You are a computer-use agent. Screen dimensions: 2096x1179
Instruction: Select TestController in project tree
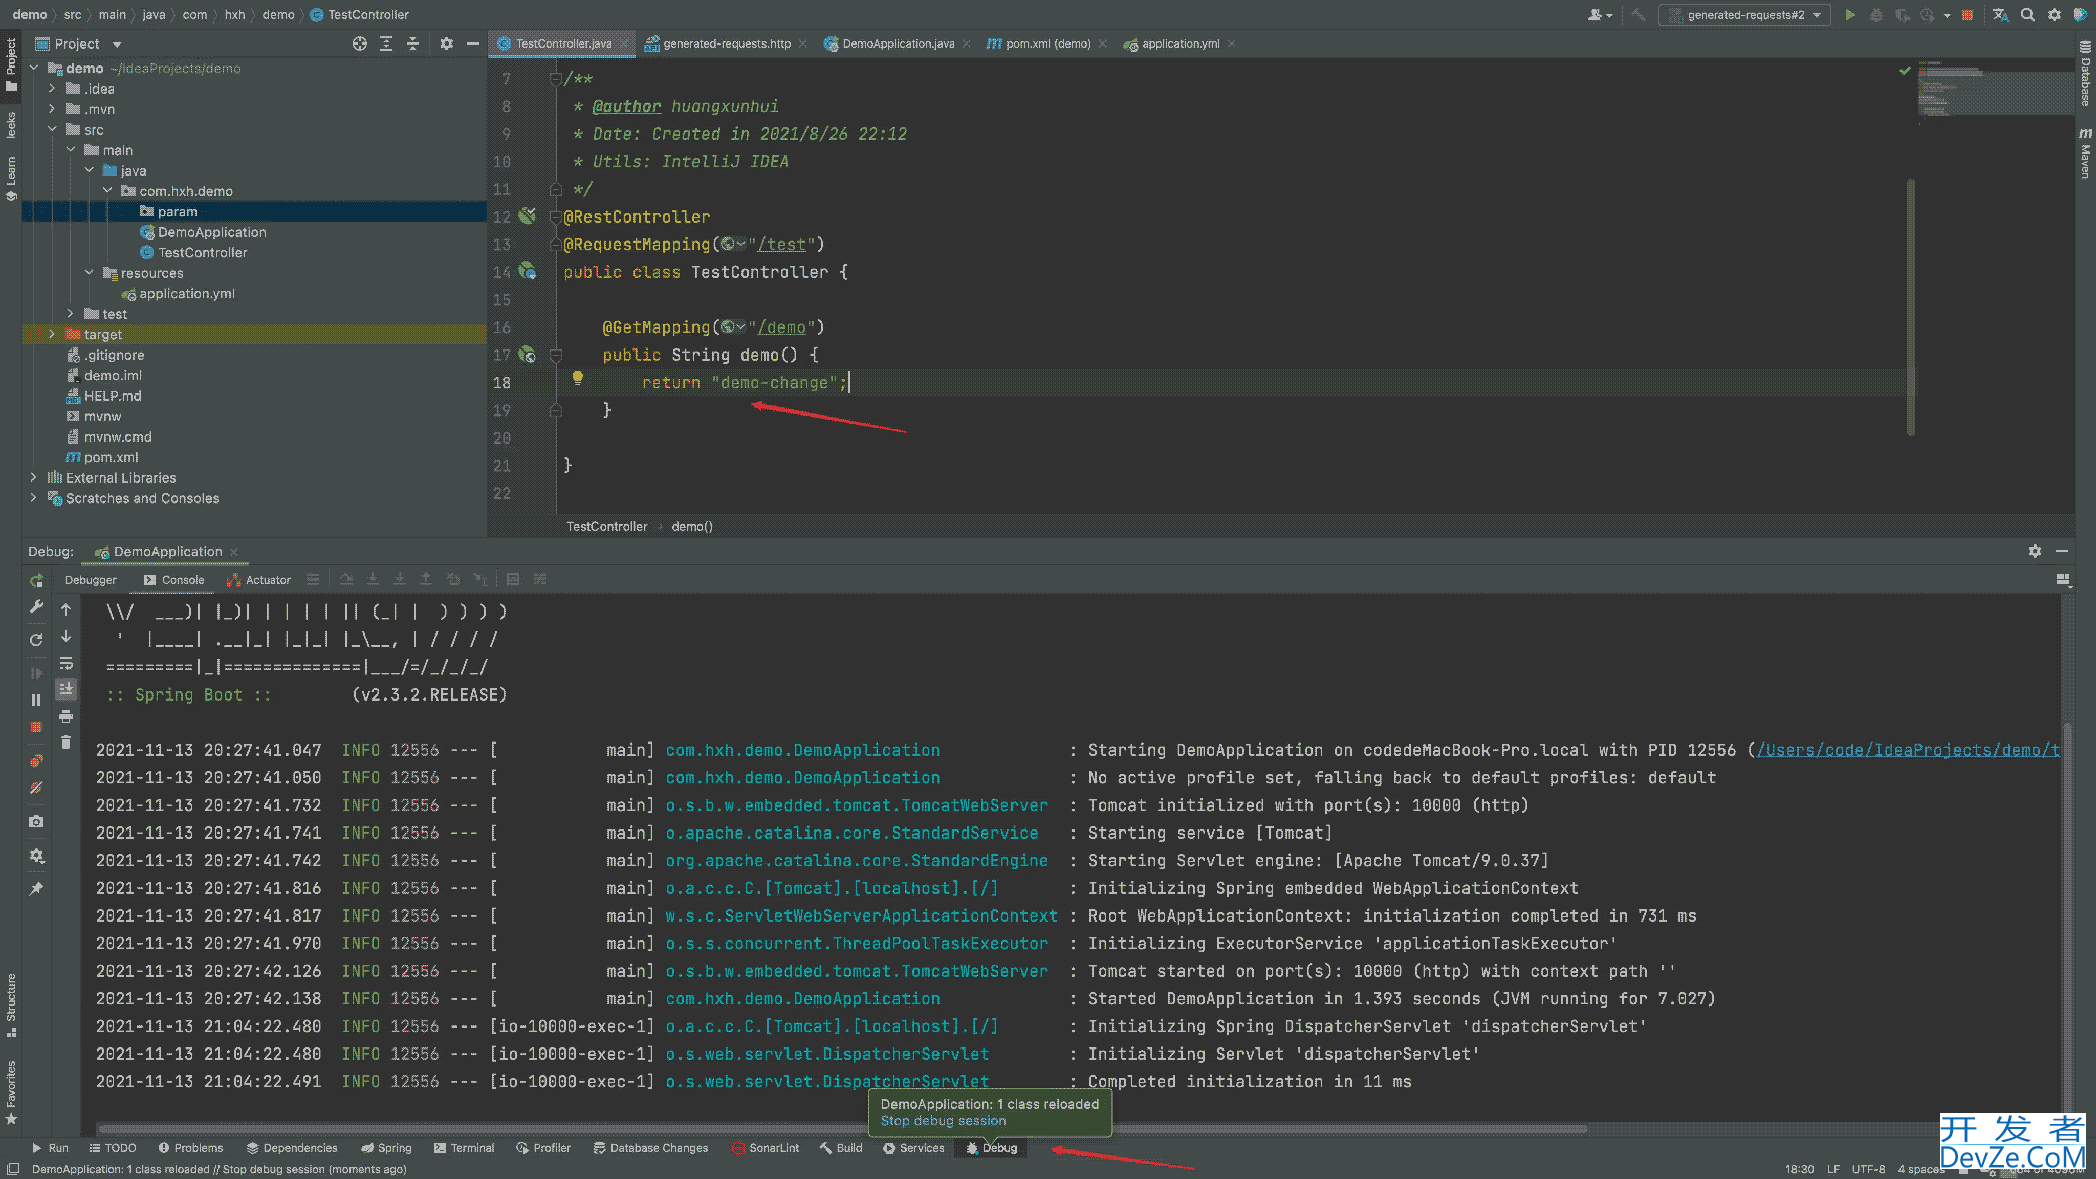202,253
